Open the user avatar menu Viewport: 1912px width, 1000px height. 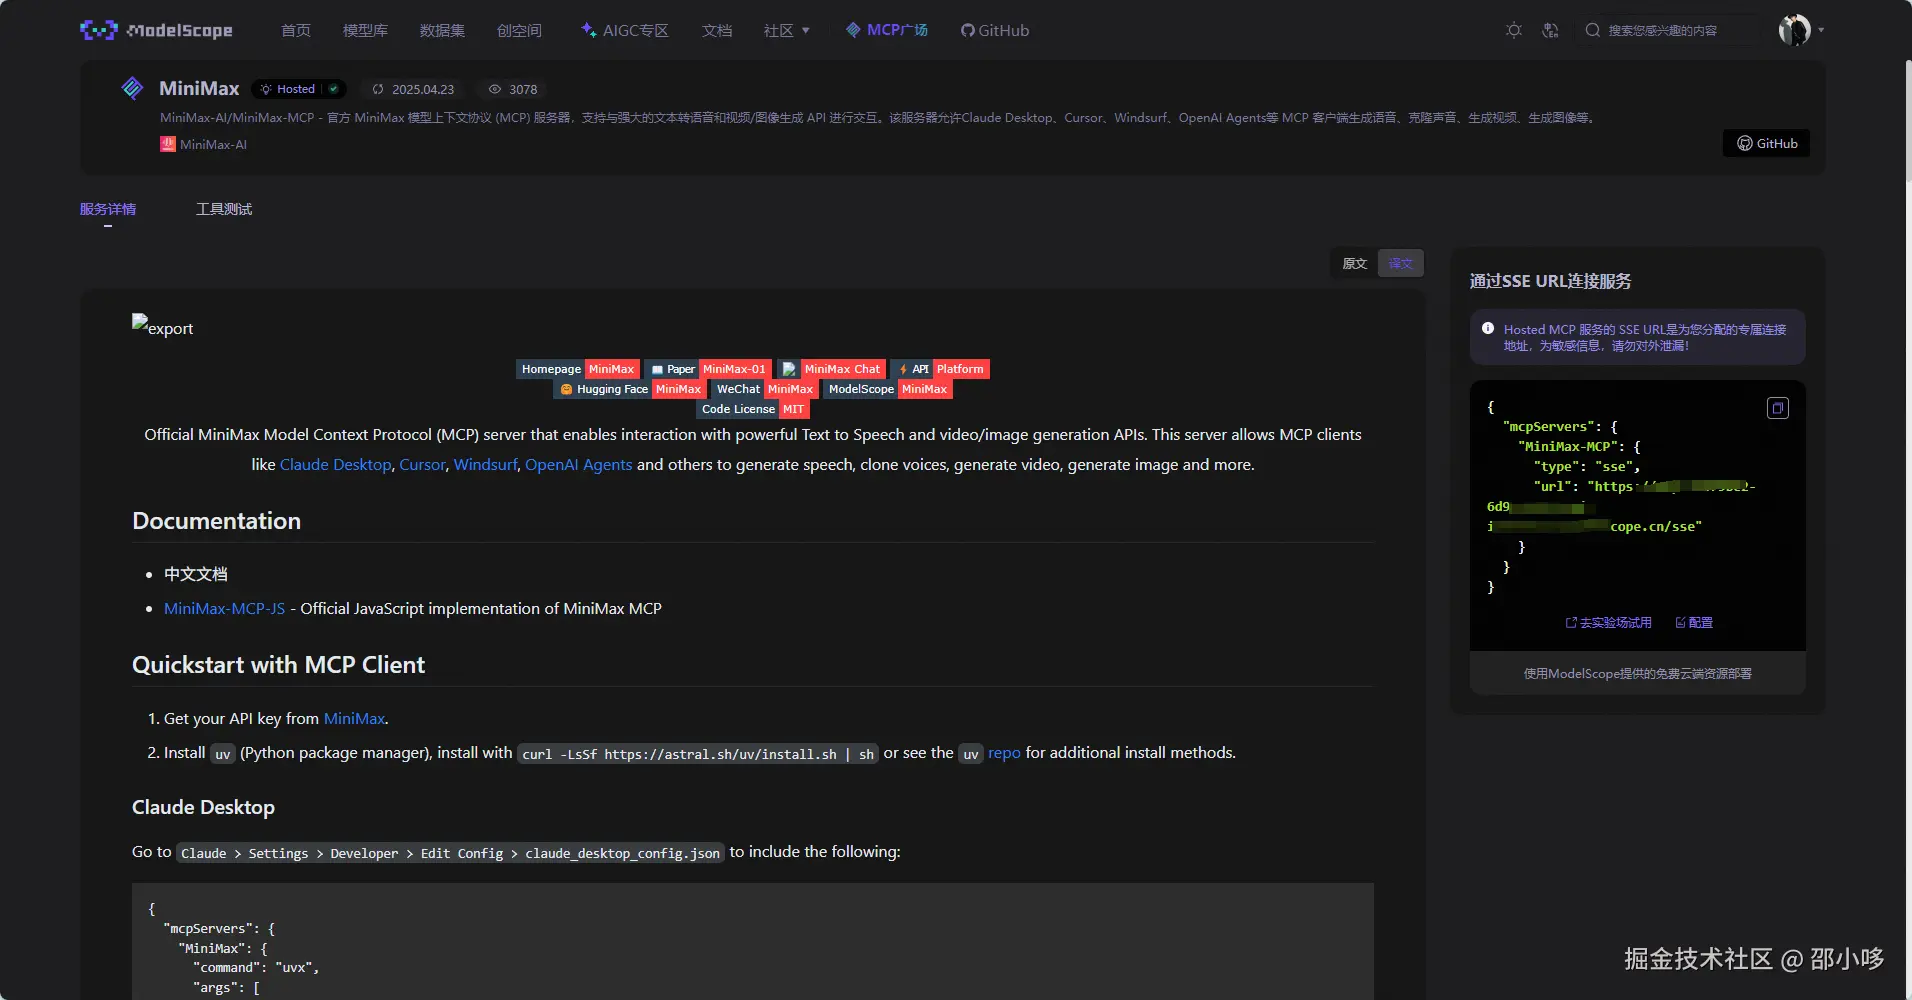pos(1795,30)
